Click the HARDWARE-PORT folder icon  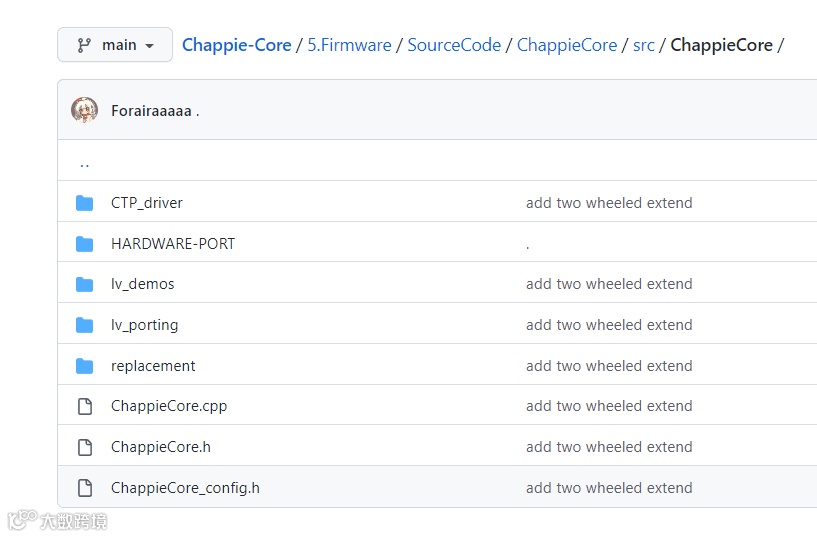coord(85,244)
